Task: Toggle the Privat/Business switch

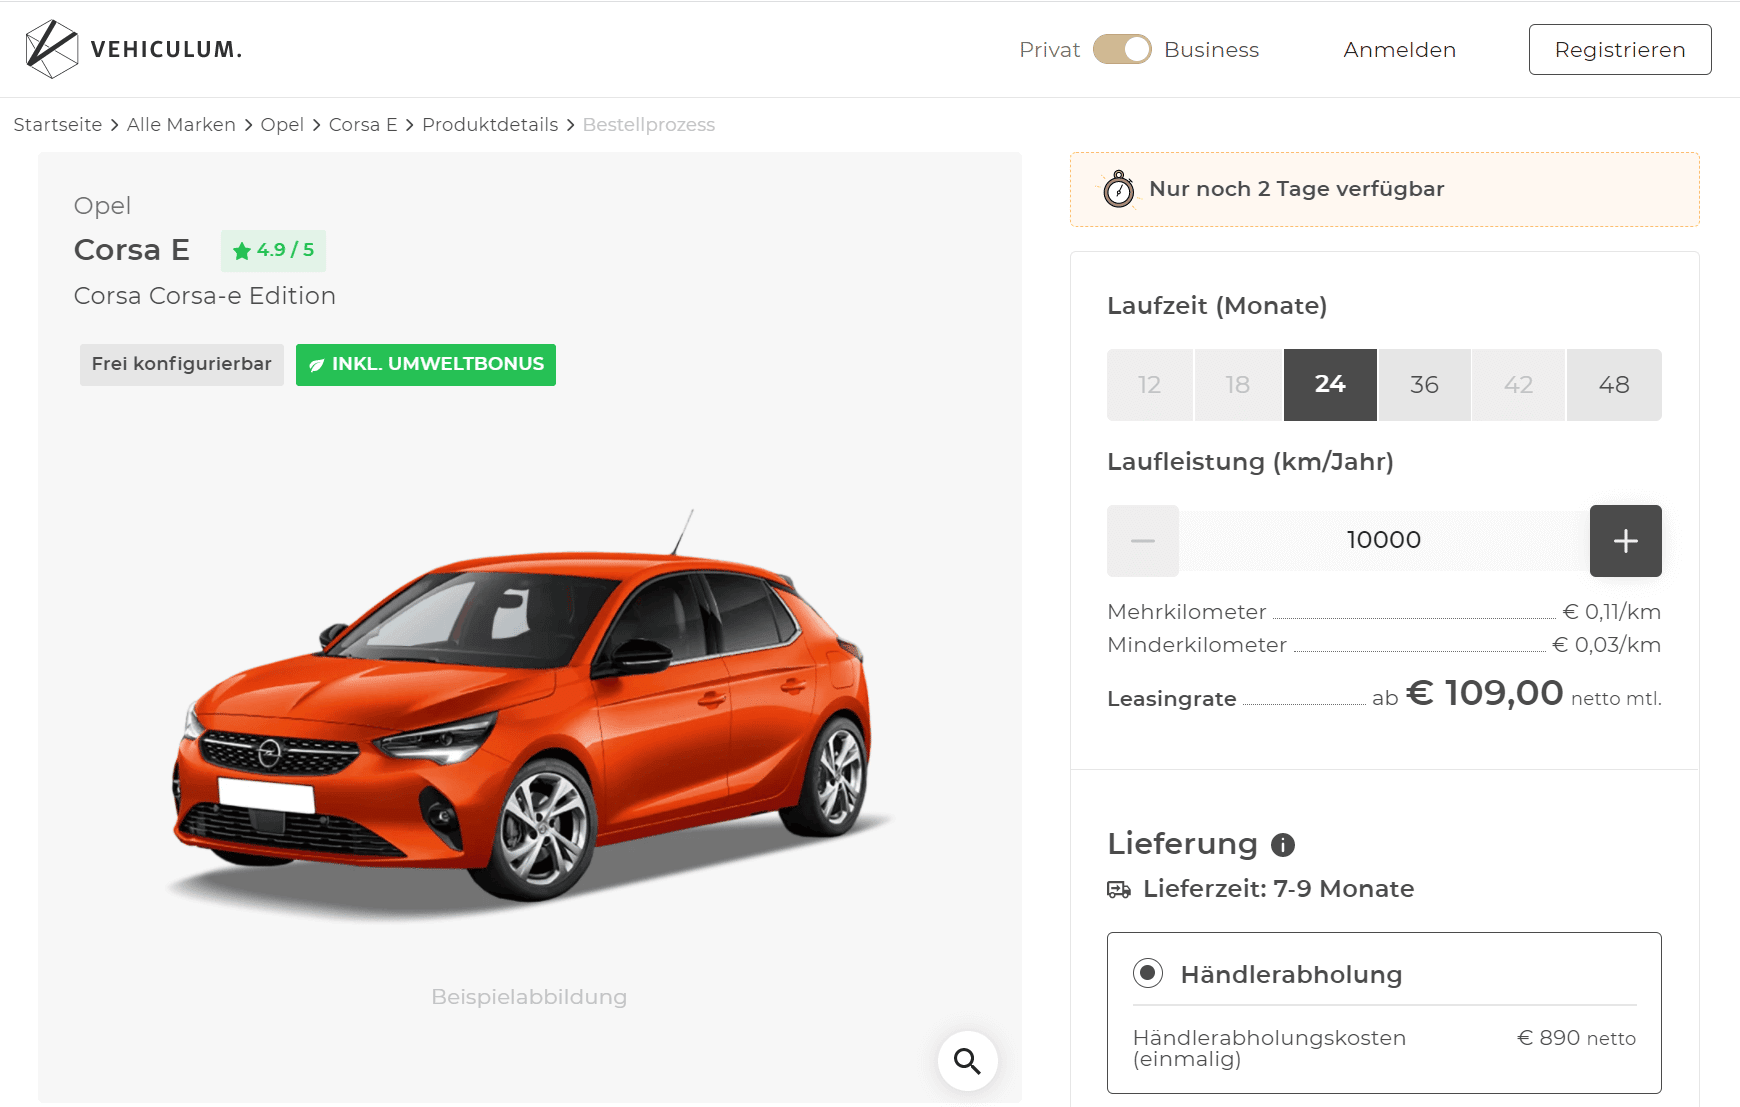Action: (1122, 49)
